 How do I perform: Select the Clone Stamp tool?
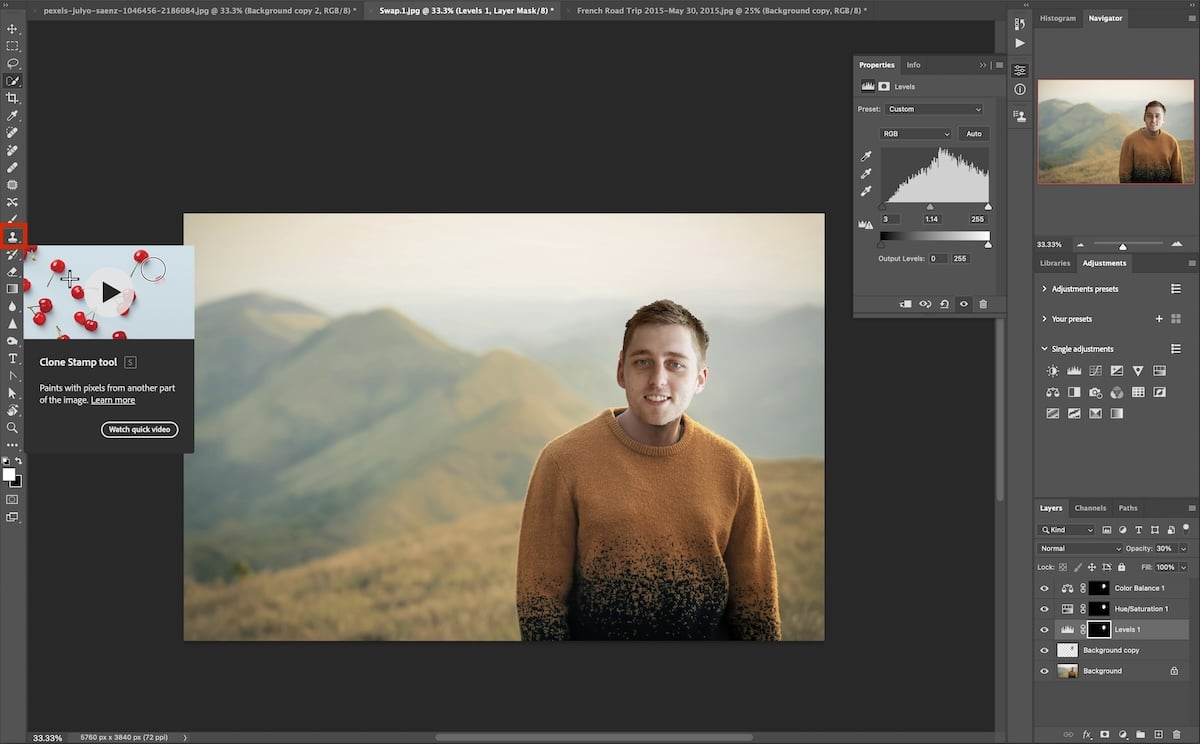coord(13,236)
